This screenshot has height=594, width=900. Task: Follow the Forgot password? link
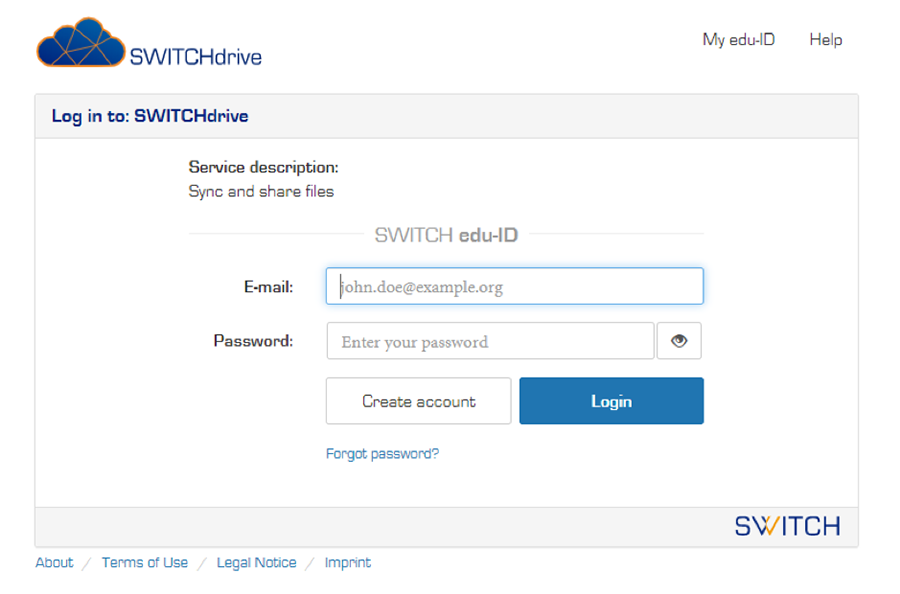(x=382, y=454)
